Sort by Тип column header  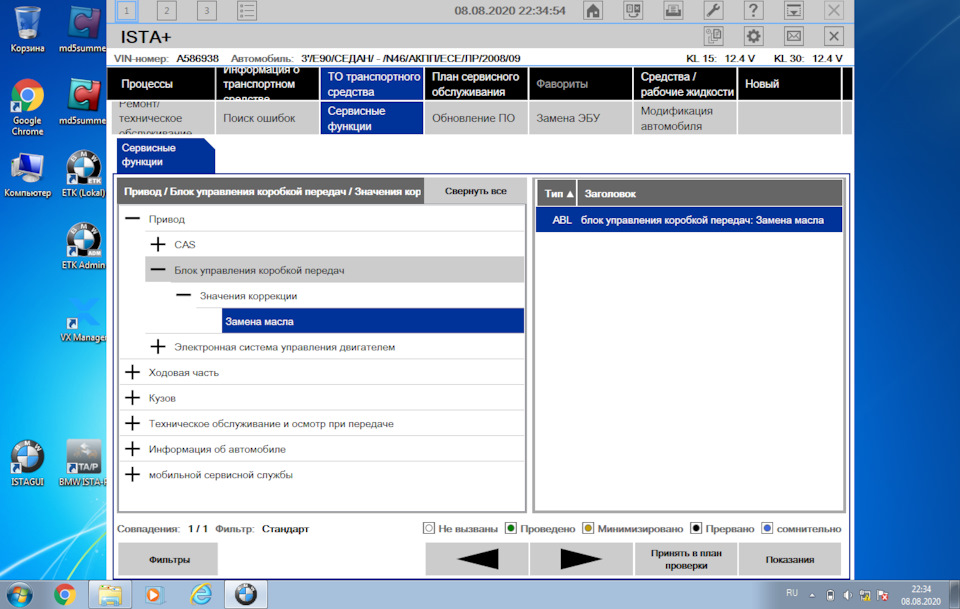[x=557, y=193]
